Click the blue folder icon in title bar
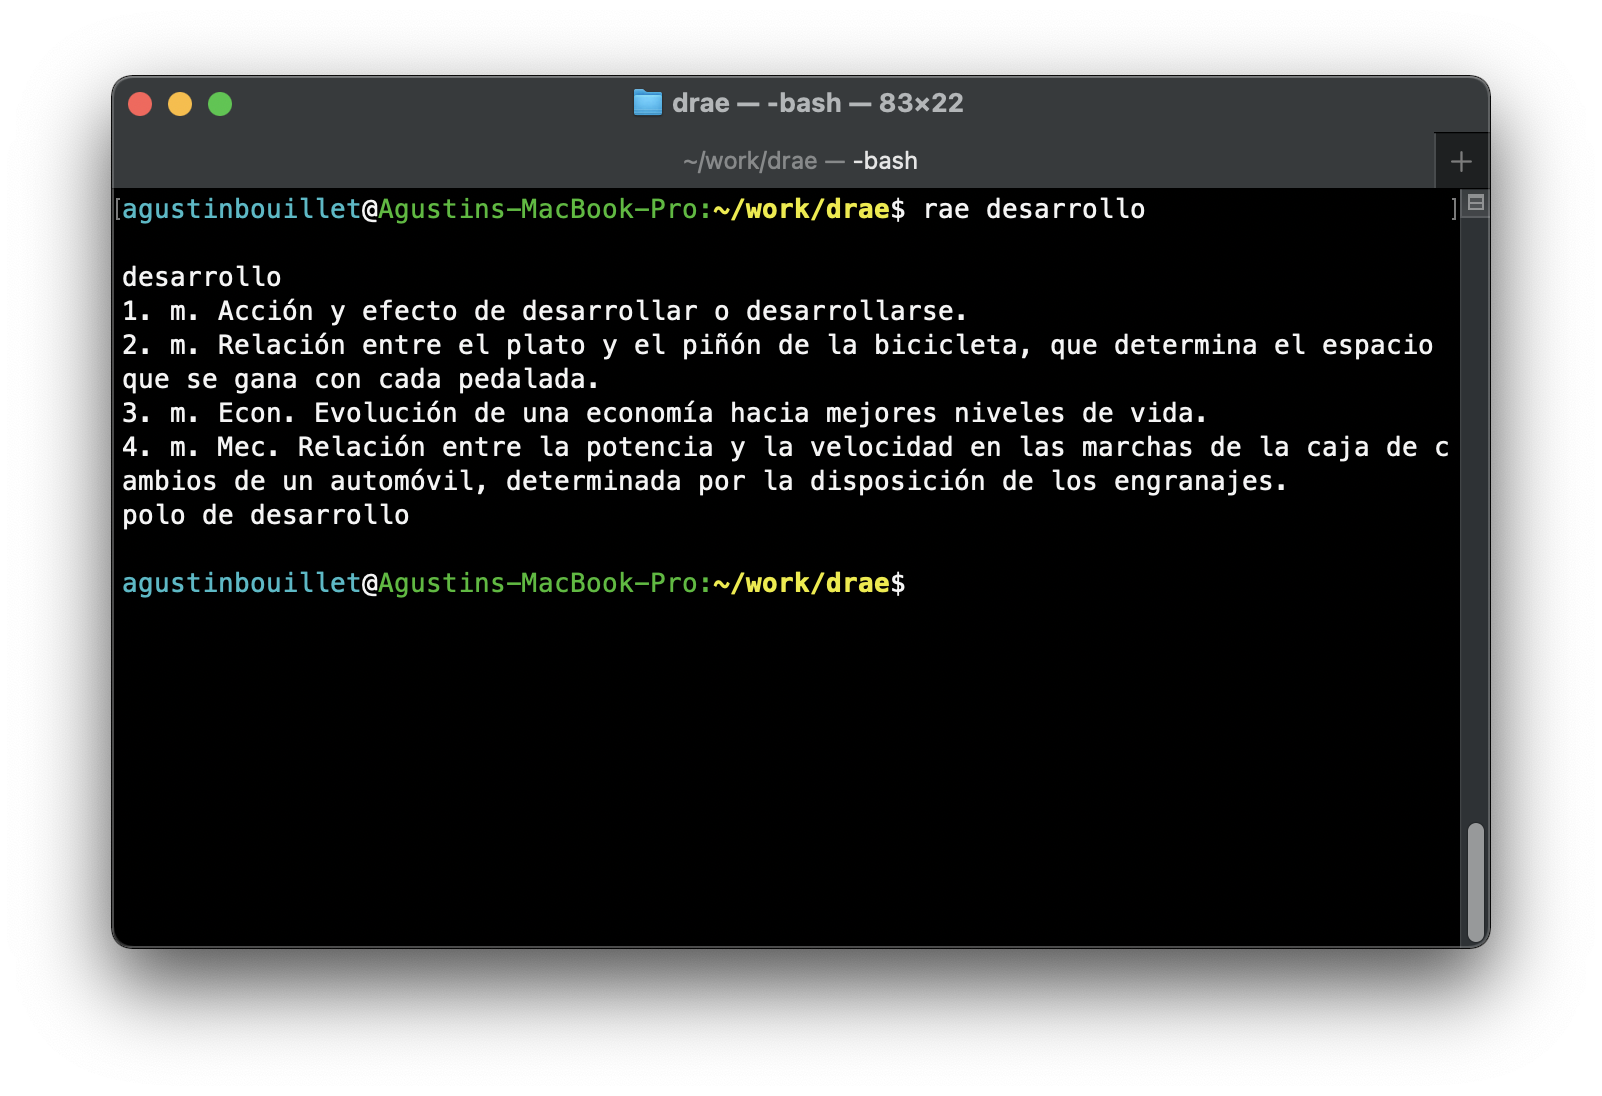 pos(648,103)
